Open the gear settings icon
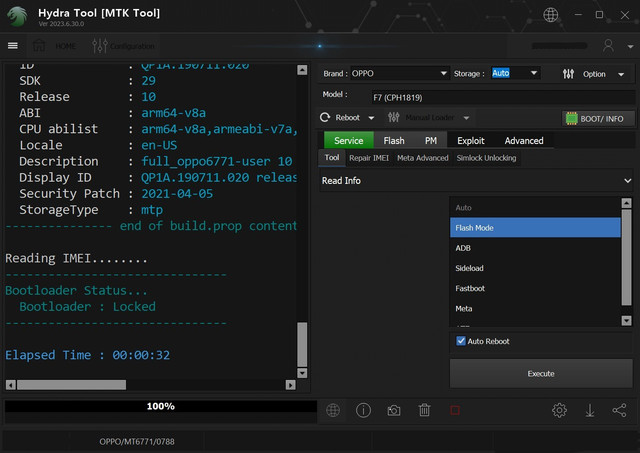This screenshot has width=640, height=453. coord(559,410)
